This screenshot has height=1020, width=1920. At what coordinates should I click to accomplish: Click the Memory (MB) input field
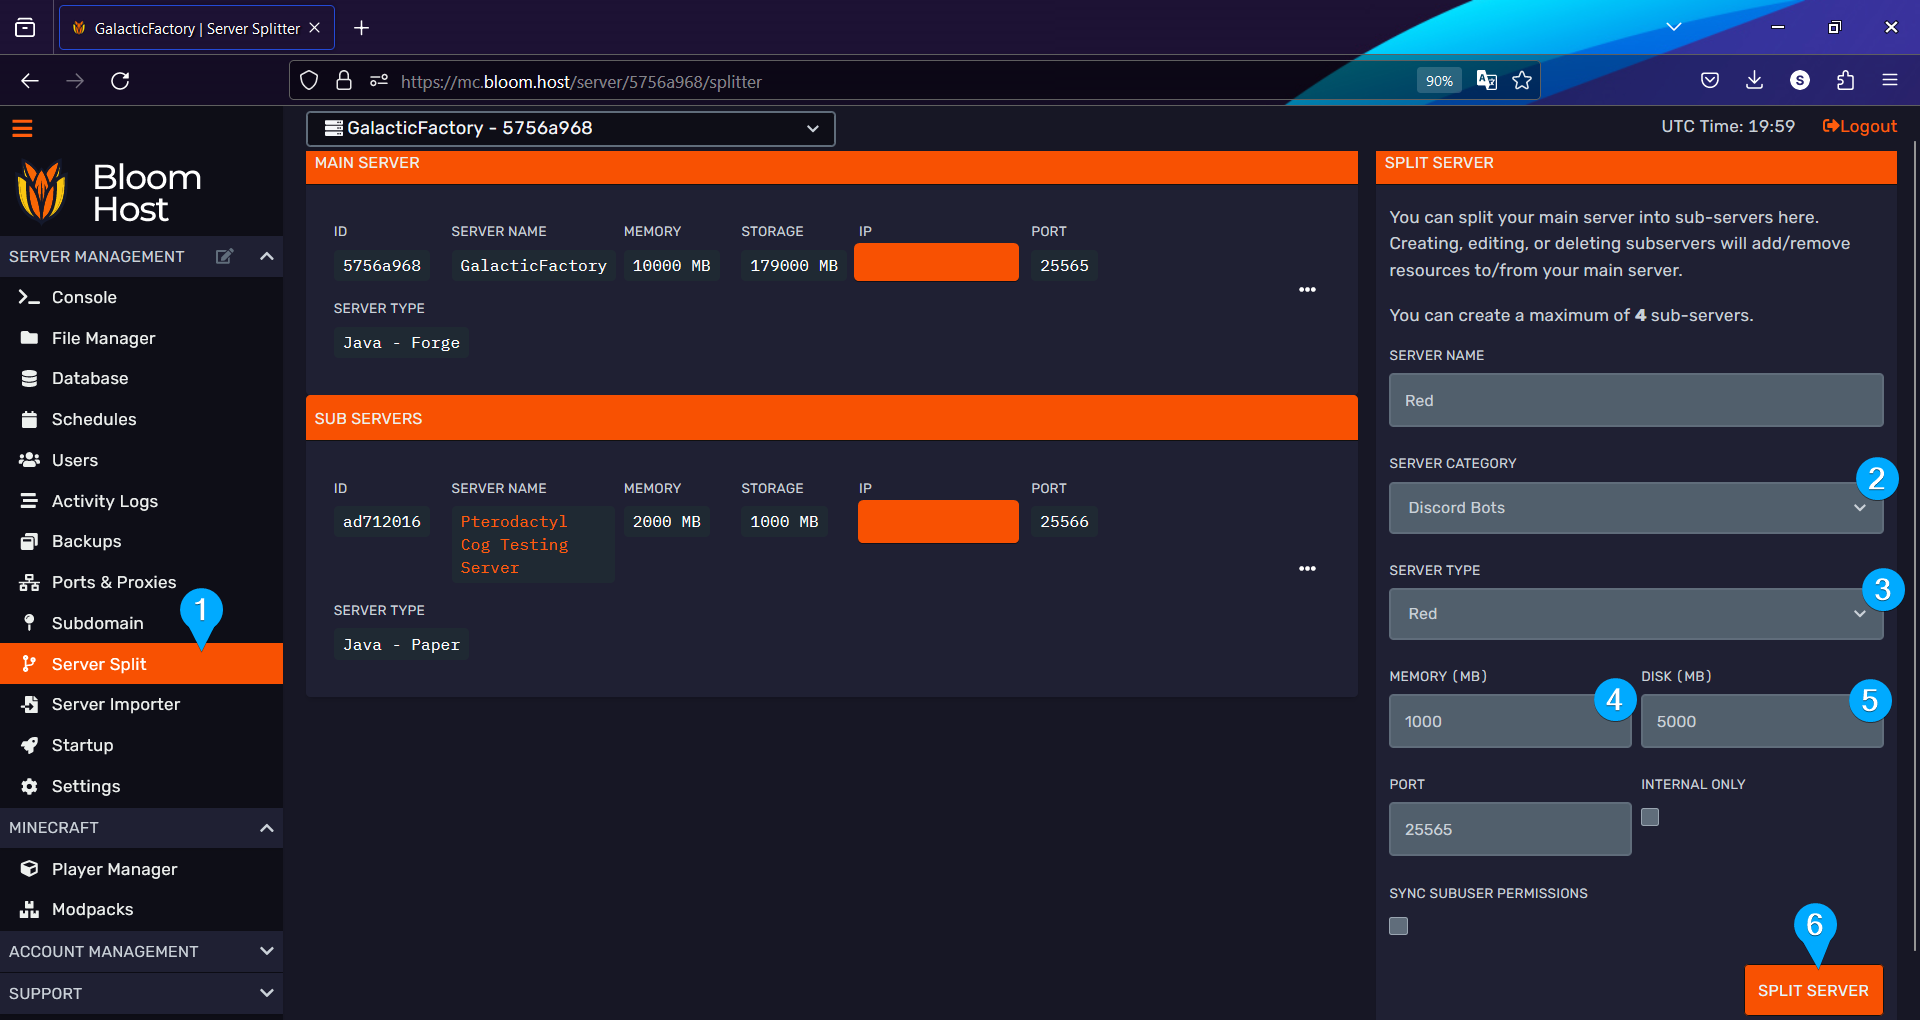tap(1509, 721)
